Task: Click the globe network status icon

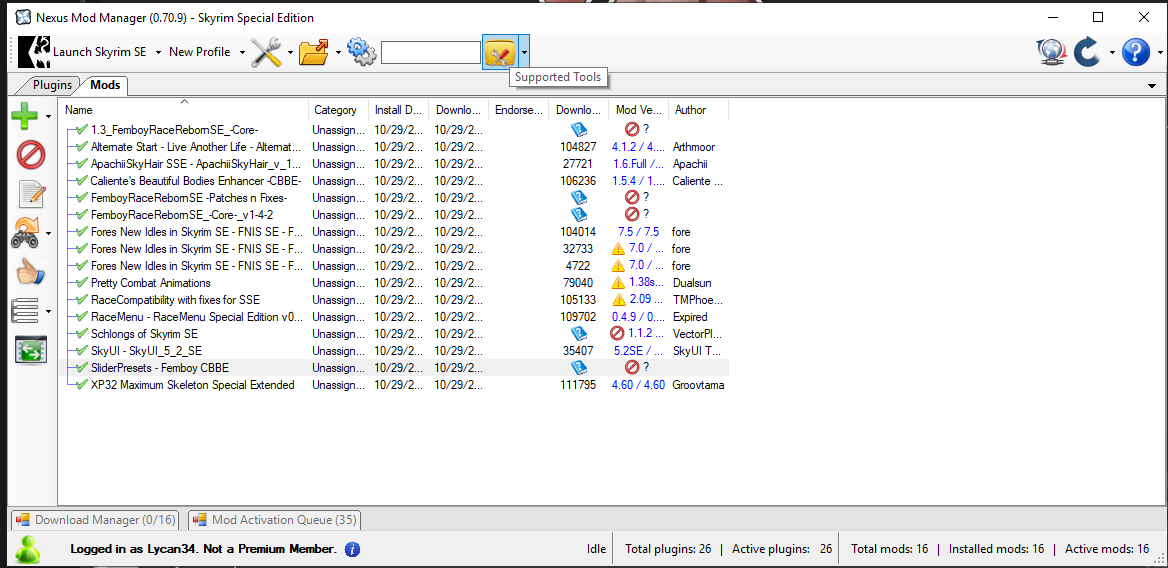Action: [1052, 52]
